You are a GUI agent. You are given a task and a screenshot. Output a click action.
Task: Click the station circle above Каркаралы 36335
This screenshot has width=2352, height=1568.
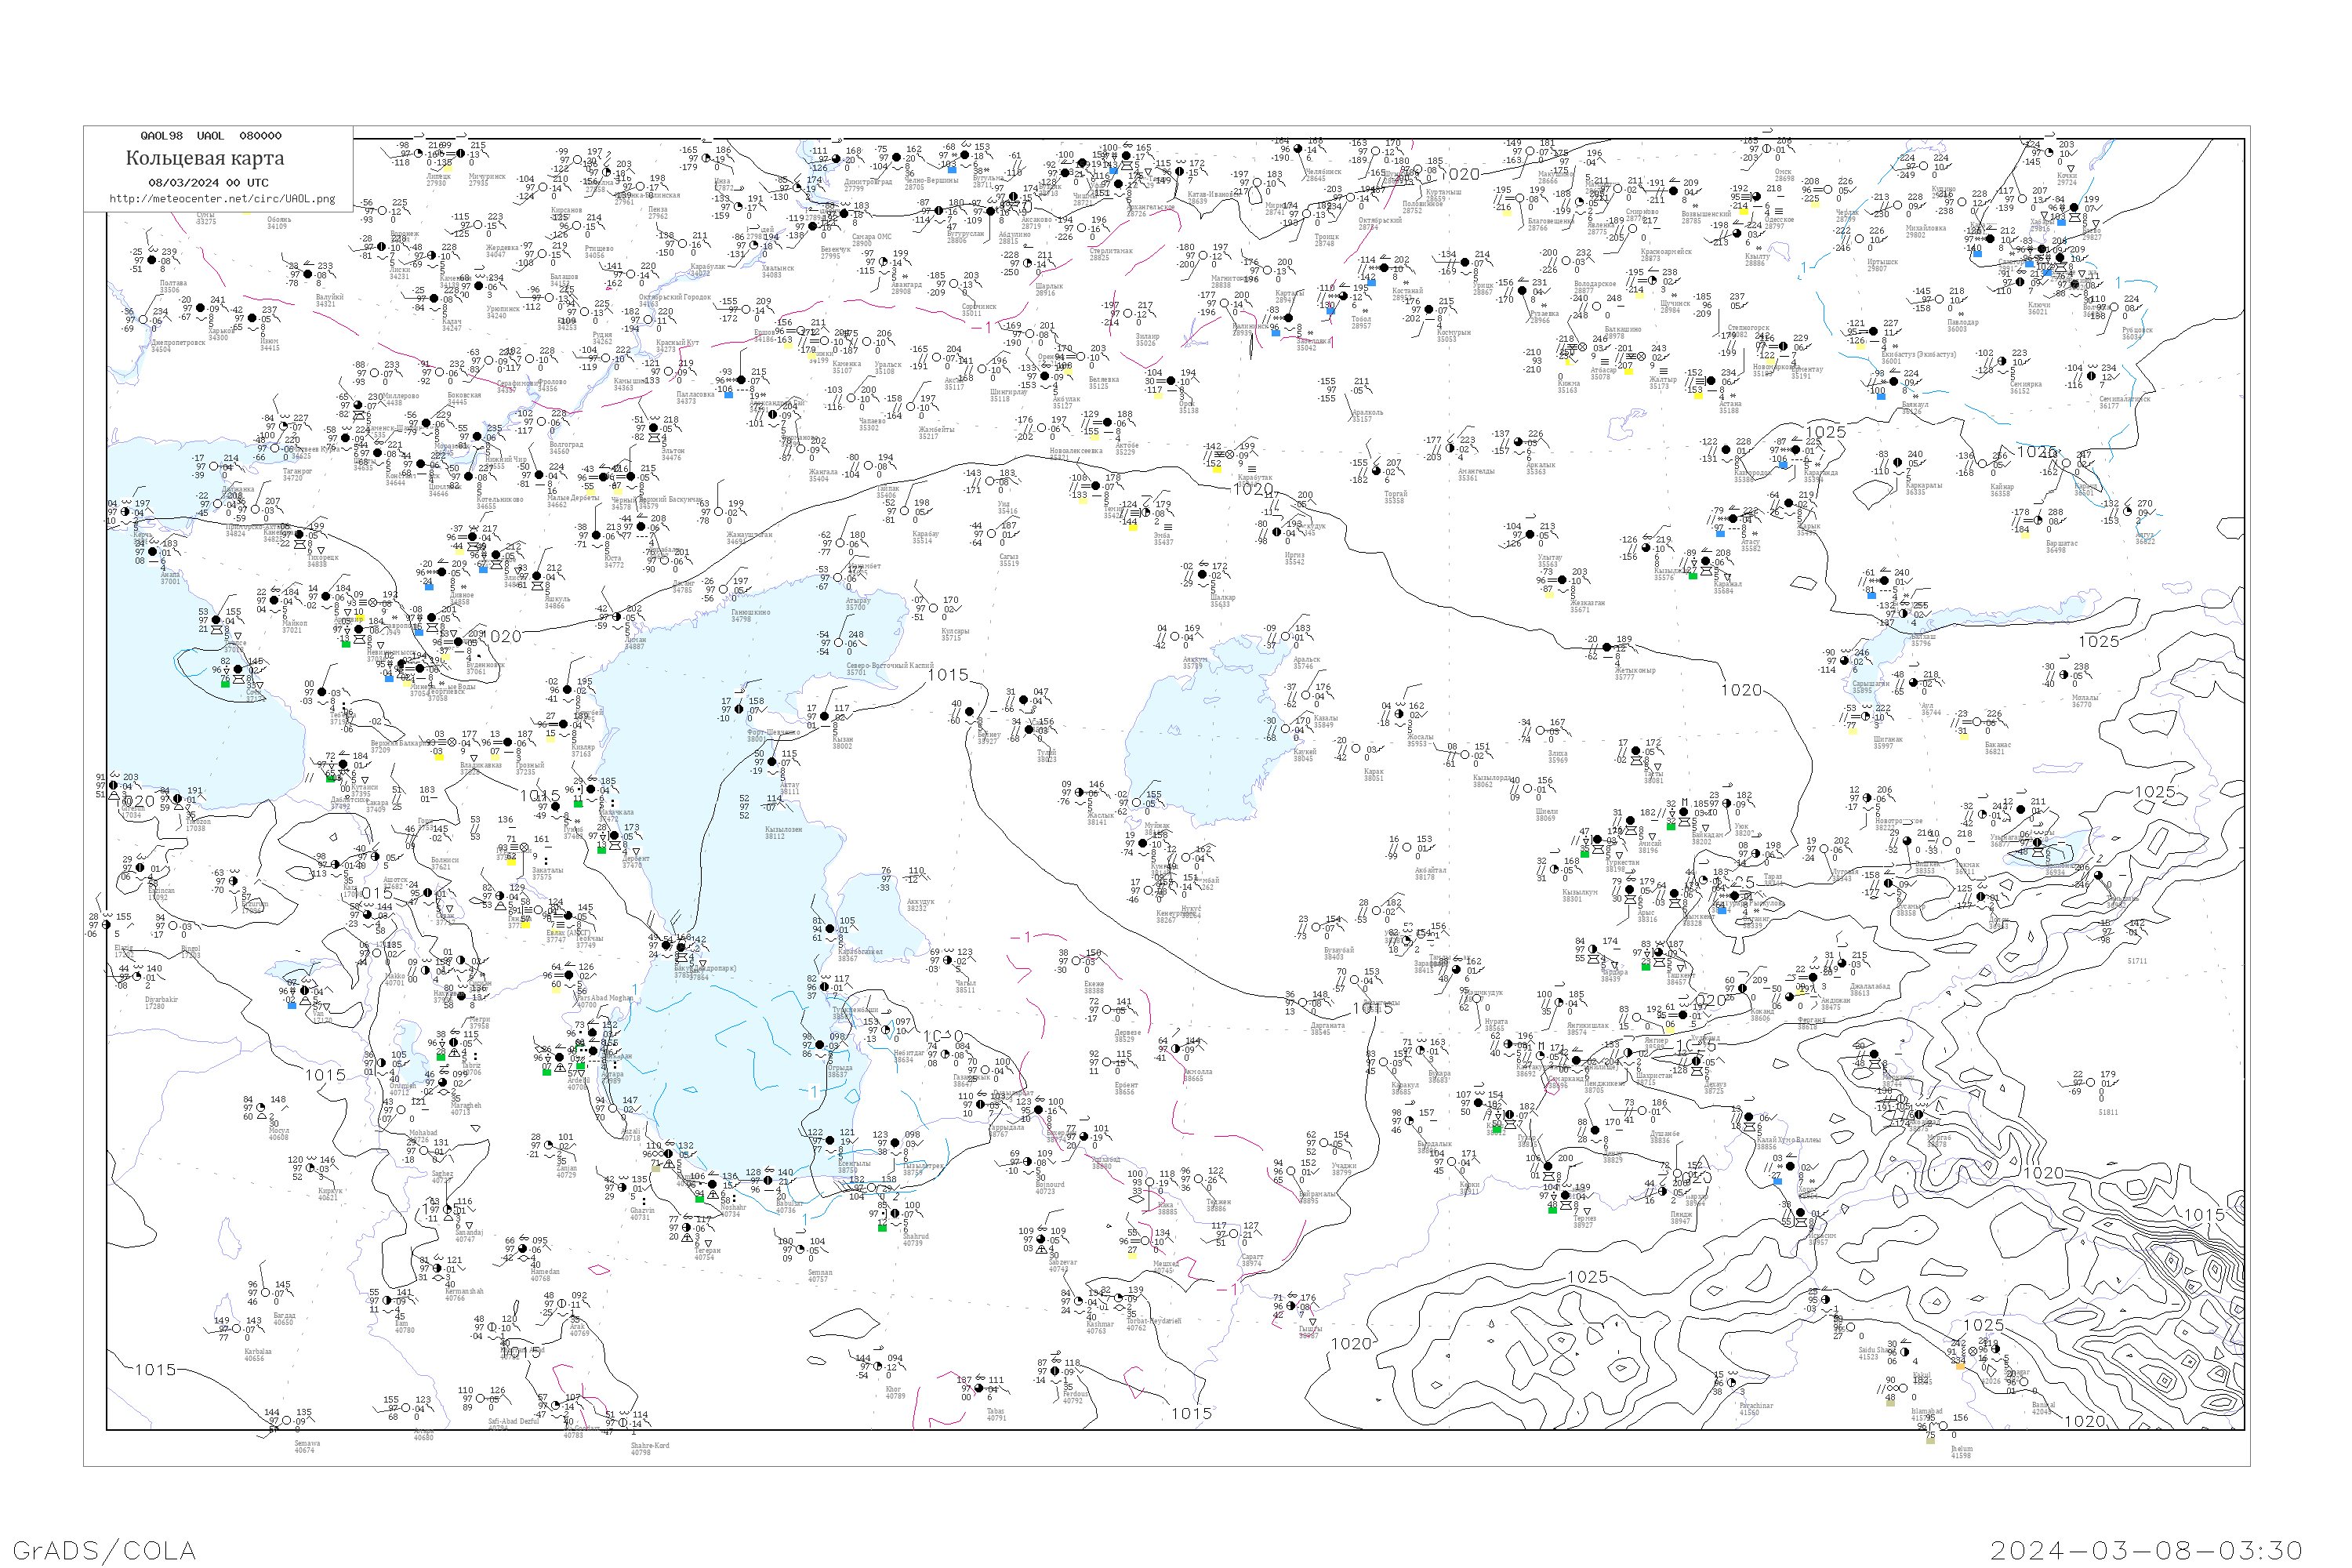pos(1897,463)
